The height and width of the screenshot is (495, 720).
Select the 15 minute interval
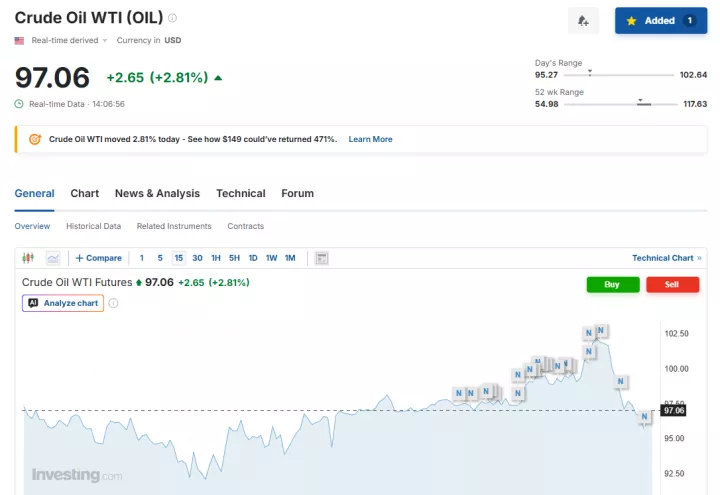point(179,258)
